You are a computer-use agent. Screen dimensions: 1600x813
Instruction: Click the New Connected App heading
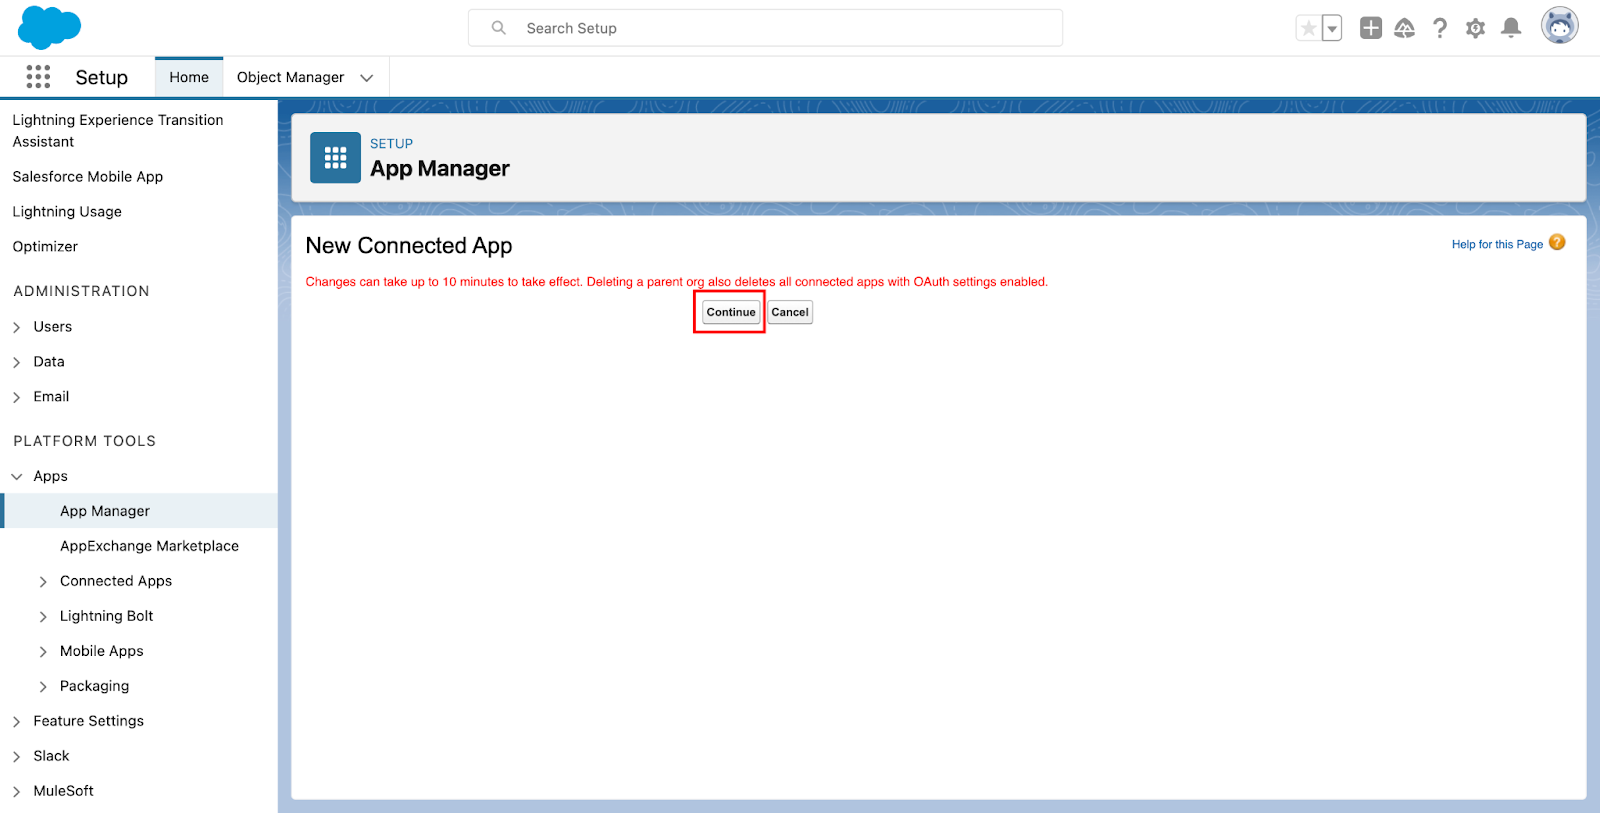pos(409,246)
